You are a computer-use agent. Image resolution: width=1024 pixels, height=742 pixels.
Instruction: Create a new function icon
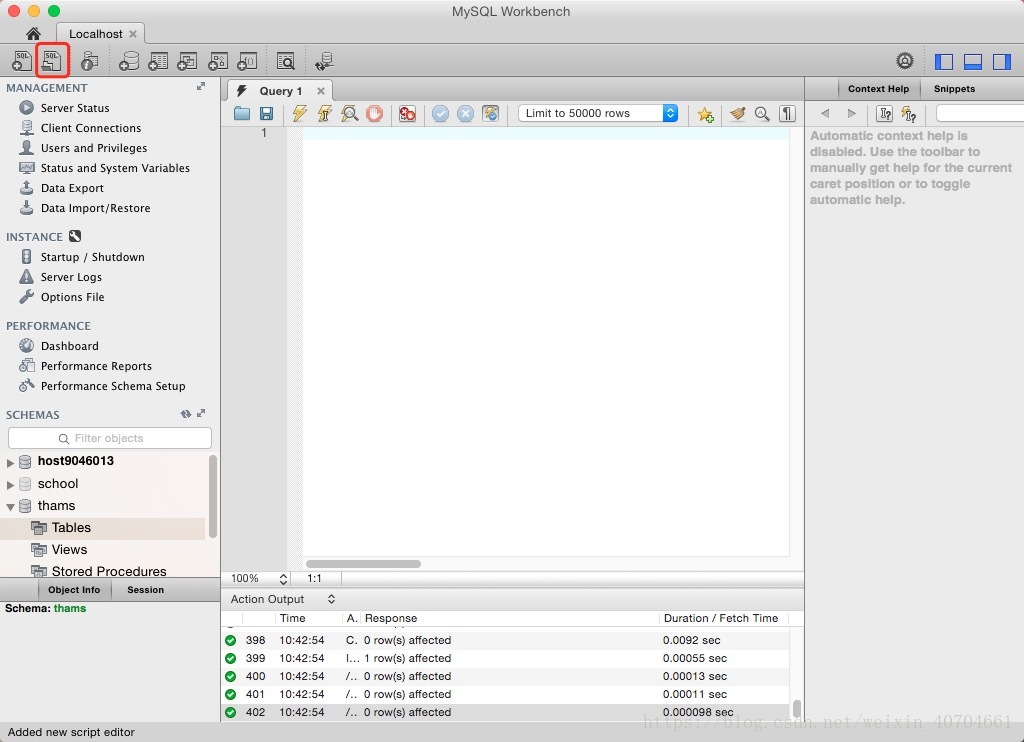(x=247, y=61)
